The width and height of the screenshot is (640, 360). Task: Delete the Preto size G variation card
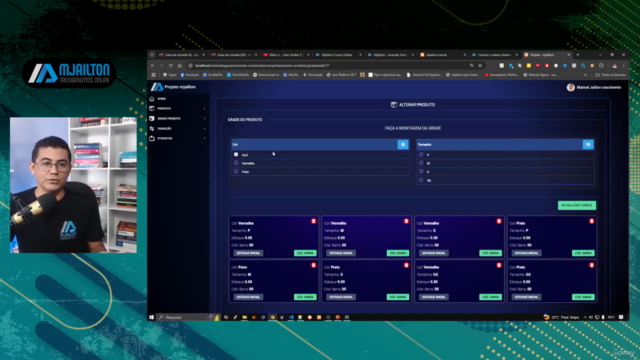click(x=406, y=265)
